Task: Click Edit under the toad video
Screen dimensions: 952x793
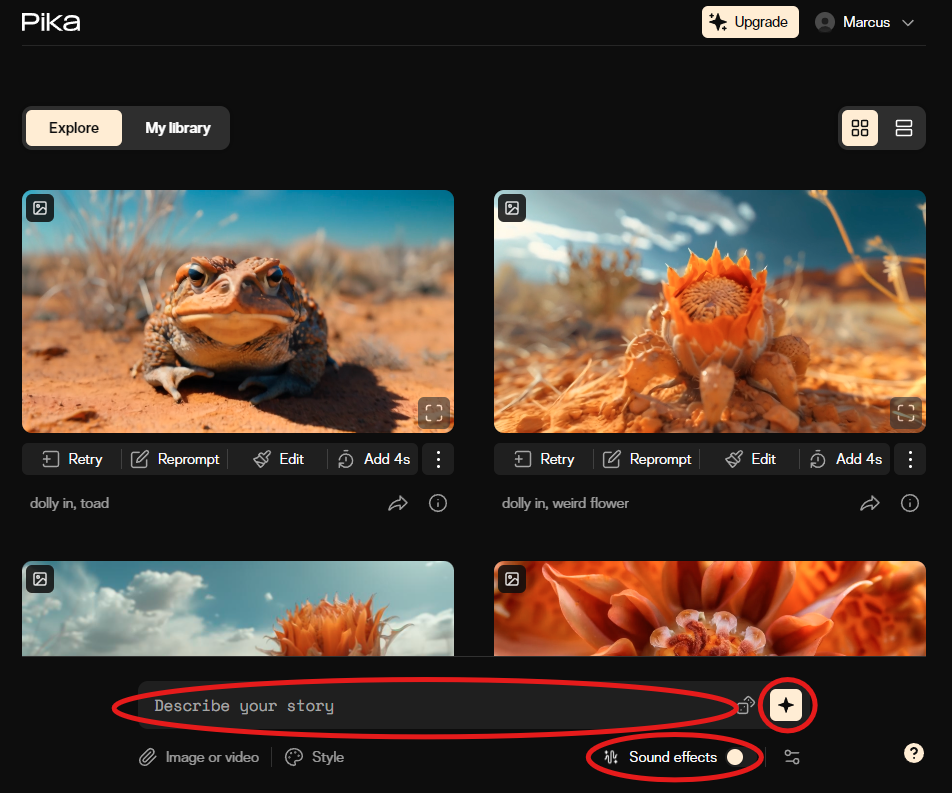Action: pos(278,460)
